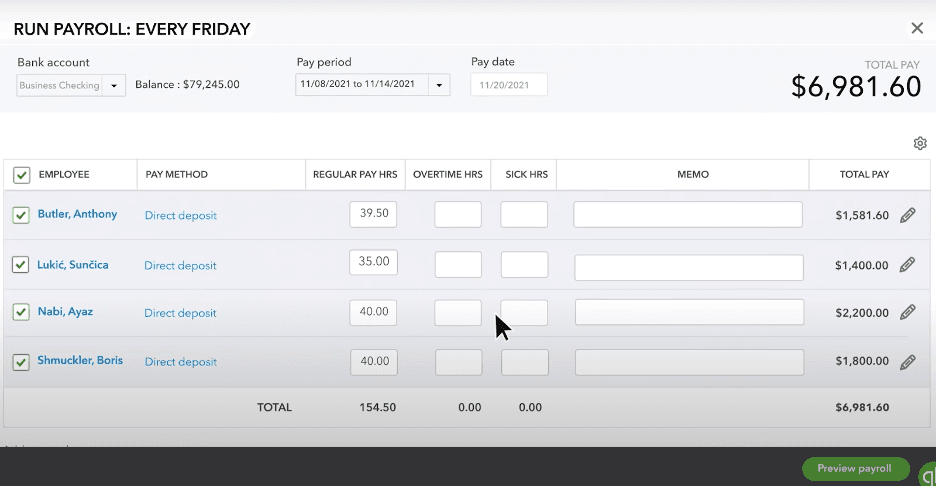Click Nabi, Ayaz's memo field

click(x=689, y=312)
